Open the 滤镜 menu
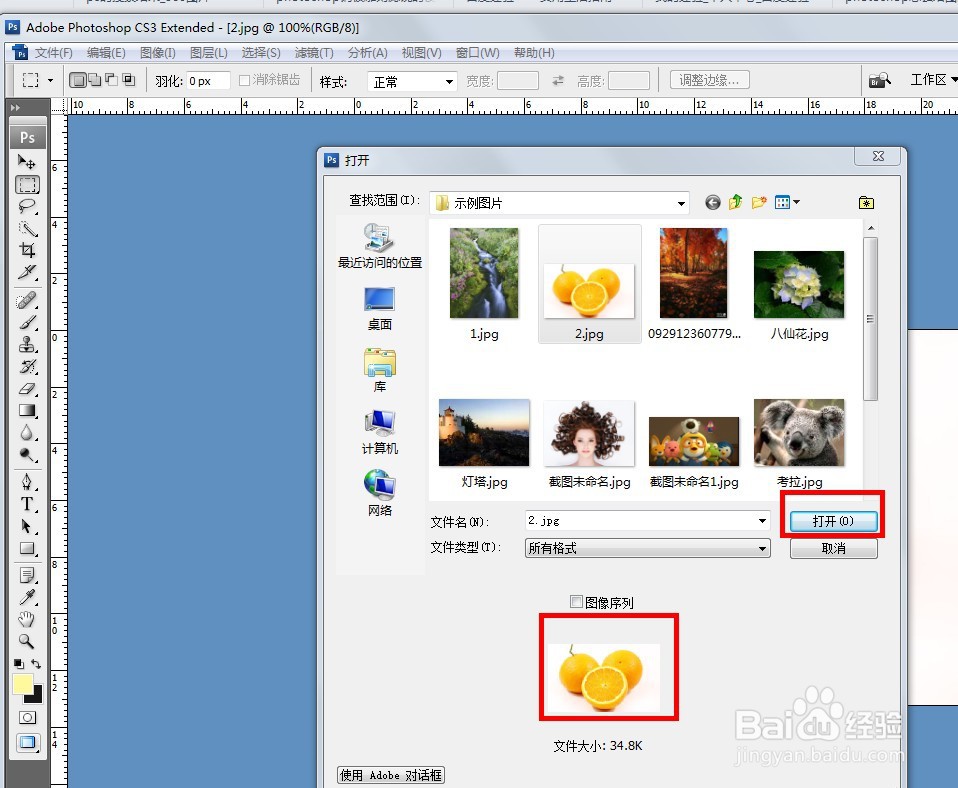 pos(314,52)
